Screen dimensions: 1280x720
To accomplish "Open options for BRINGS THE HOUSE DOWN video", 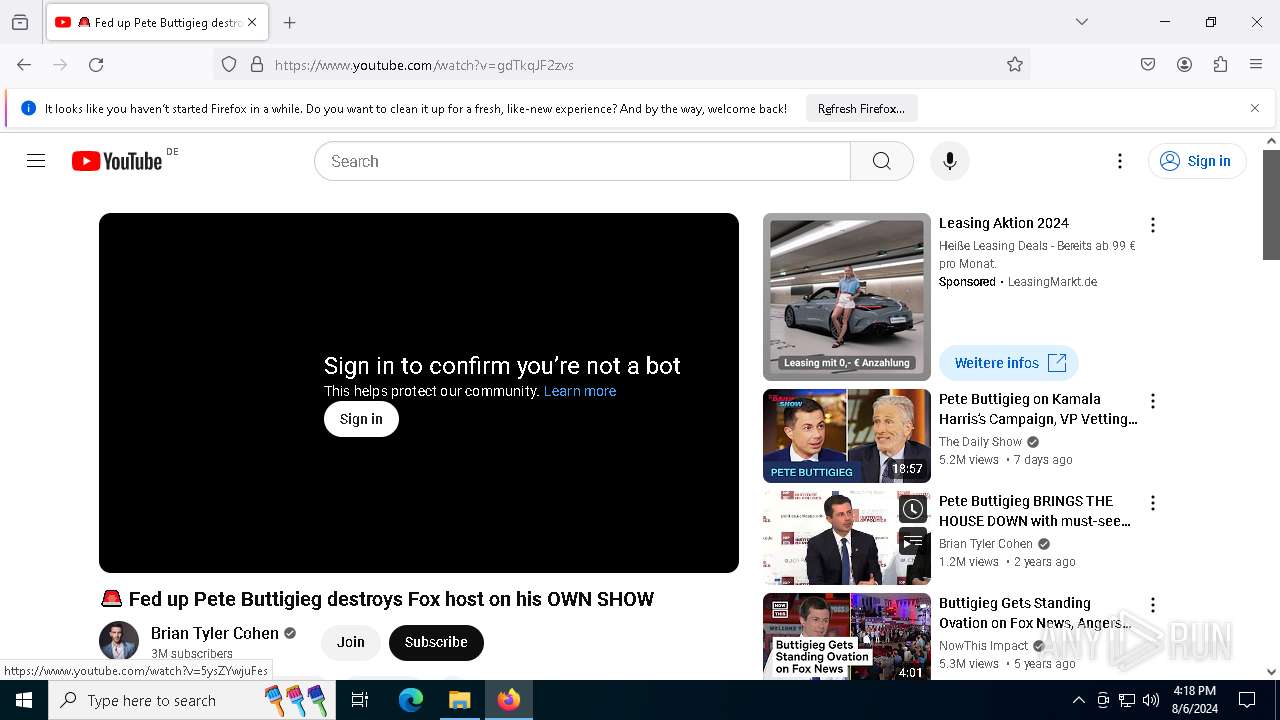I will pyautogui.click(x=1153, y=503).
